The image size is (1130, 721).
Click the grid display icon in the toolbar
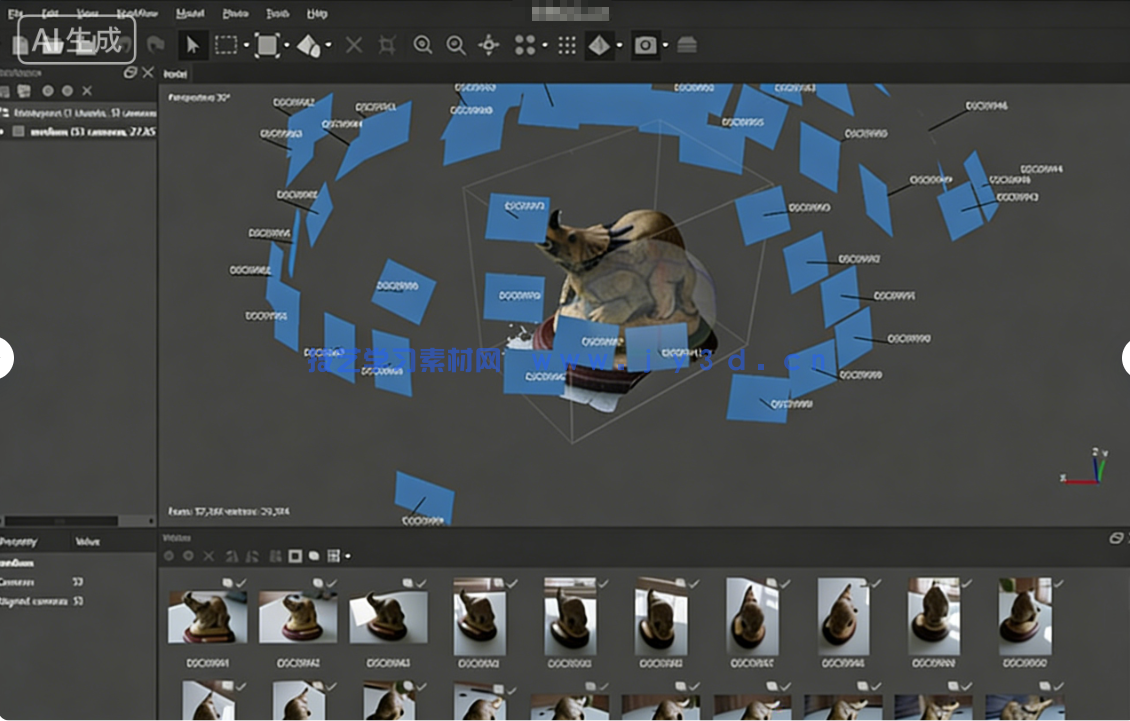click(x=566, y=45)
